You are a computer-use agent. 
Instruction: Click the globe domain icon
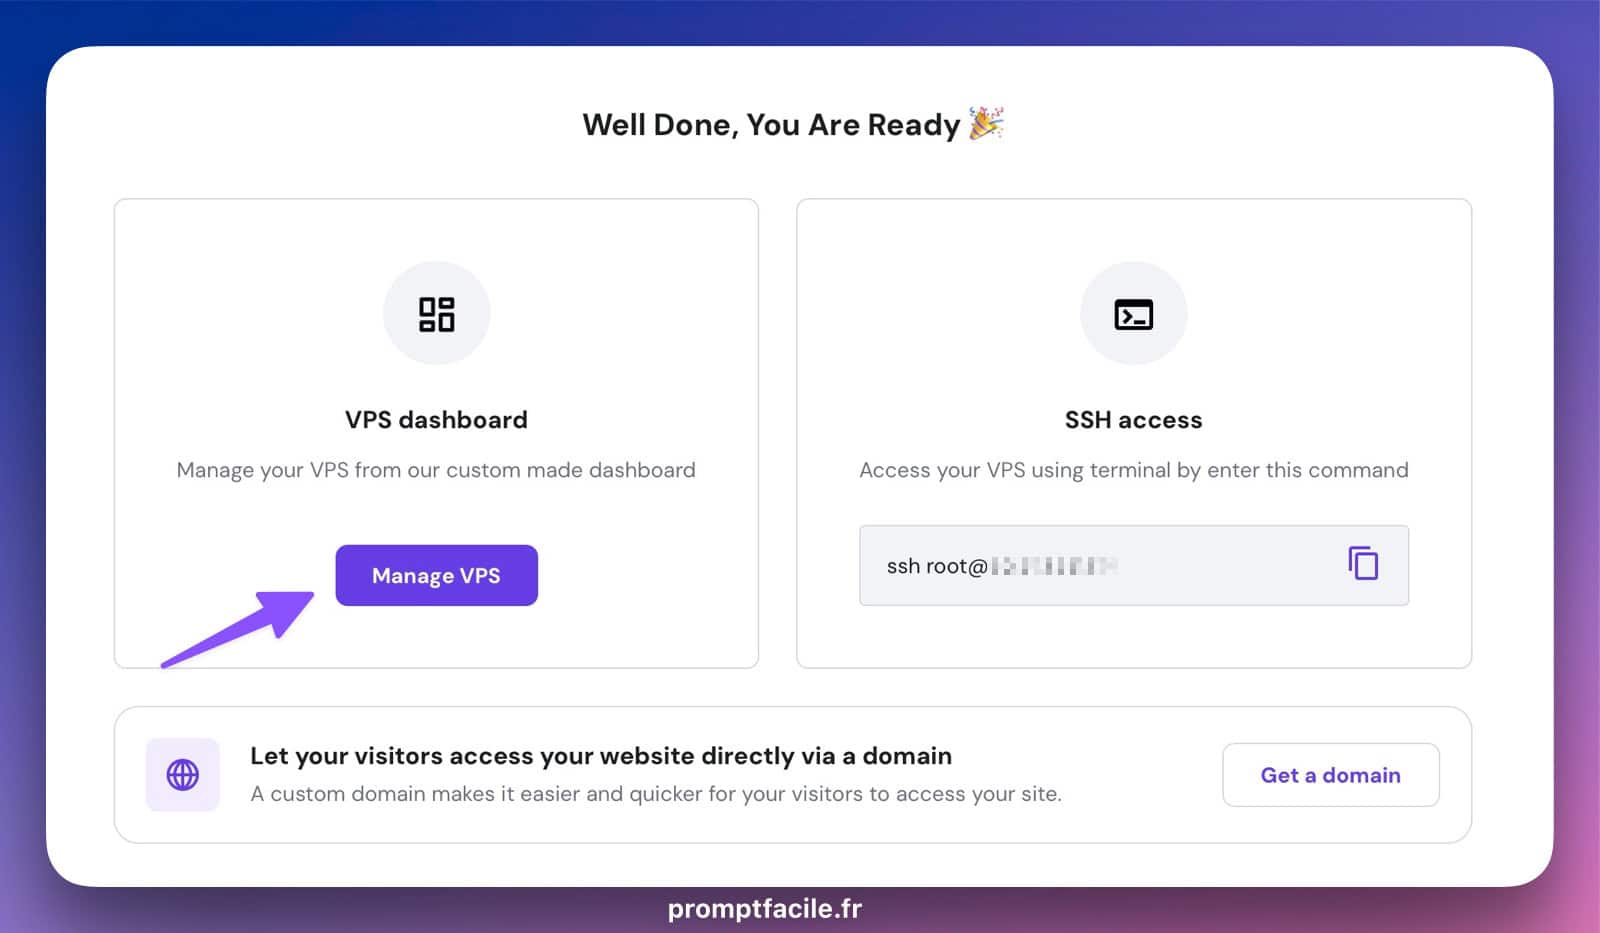(182, 775)
